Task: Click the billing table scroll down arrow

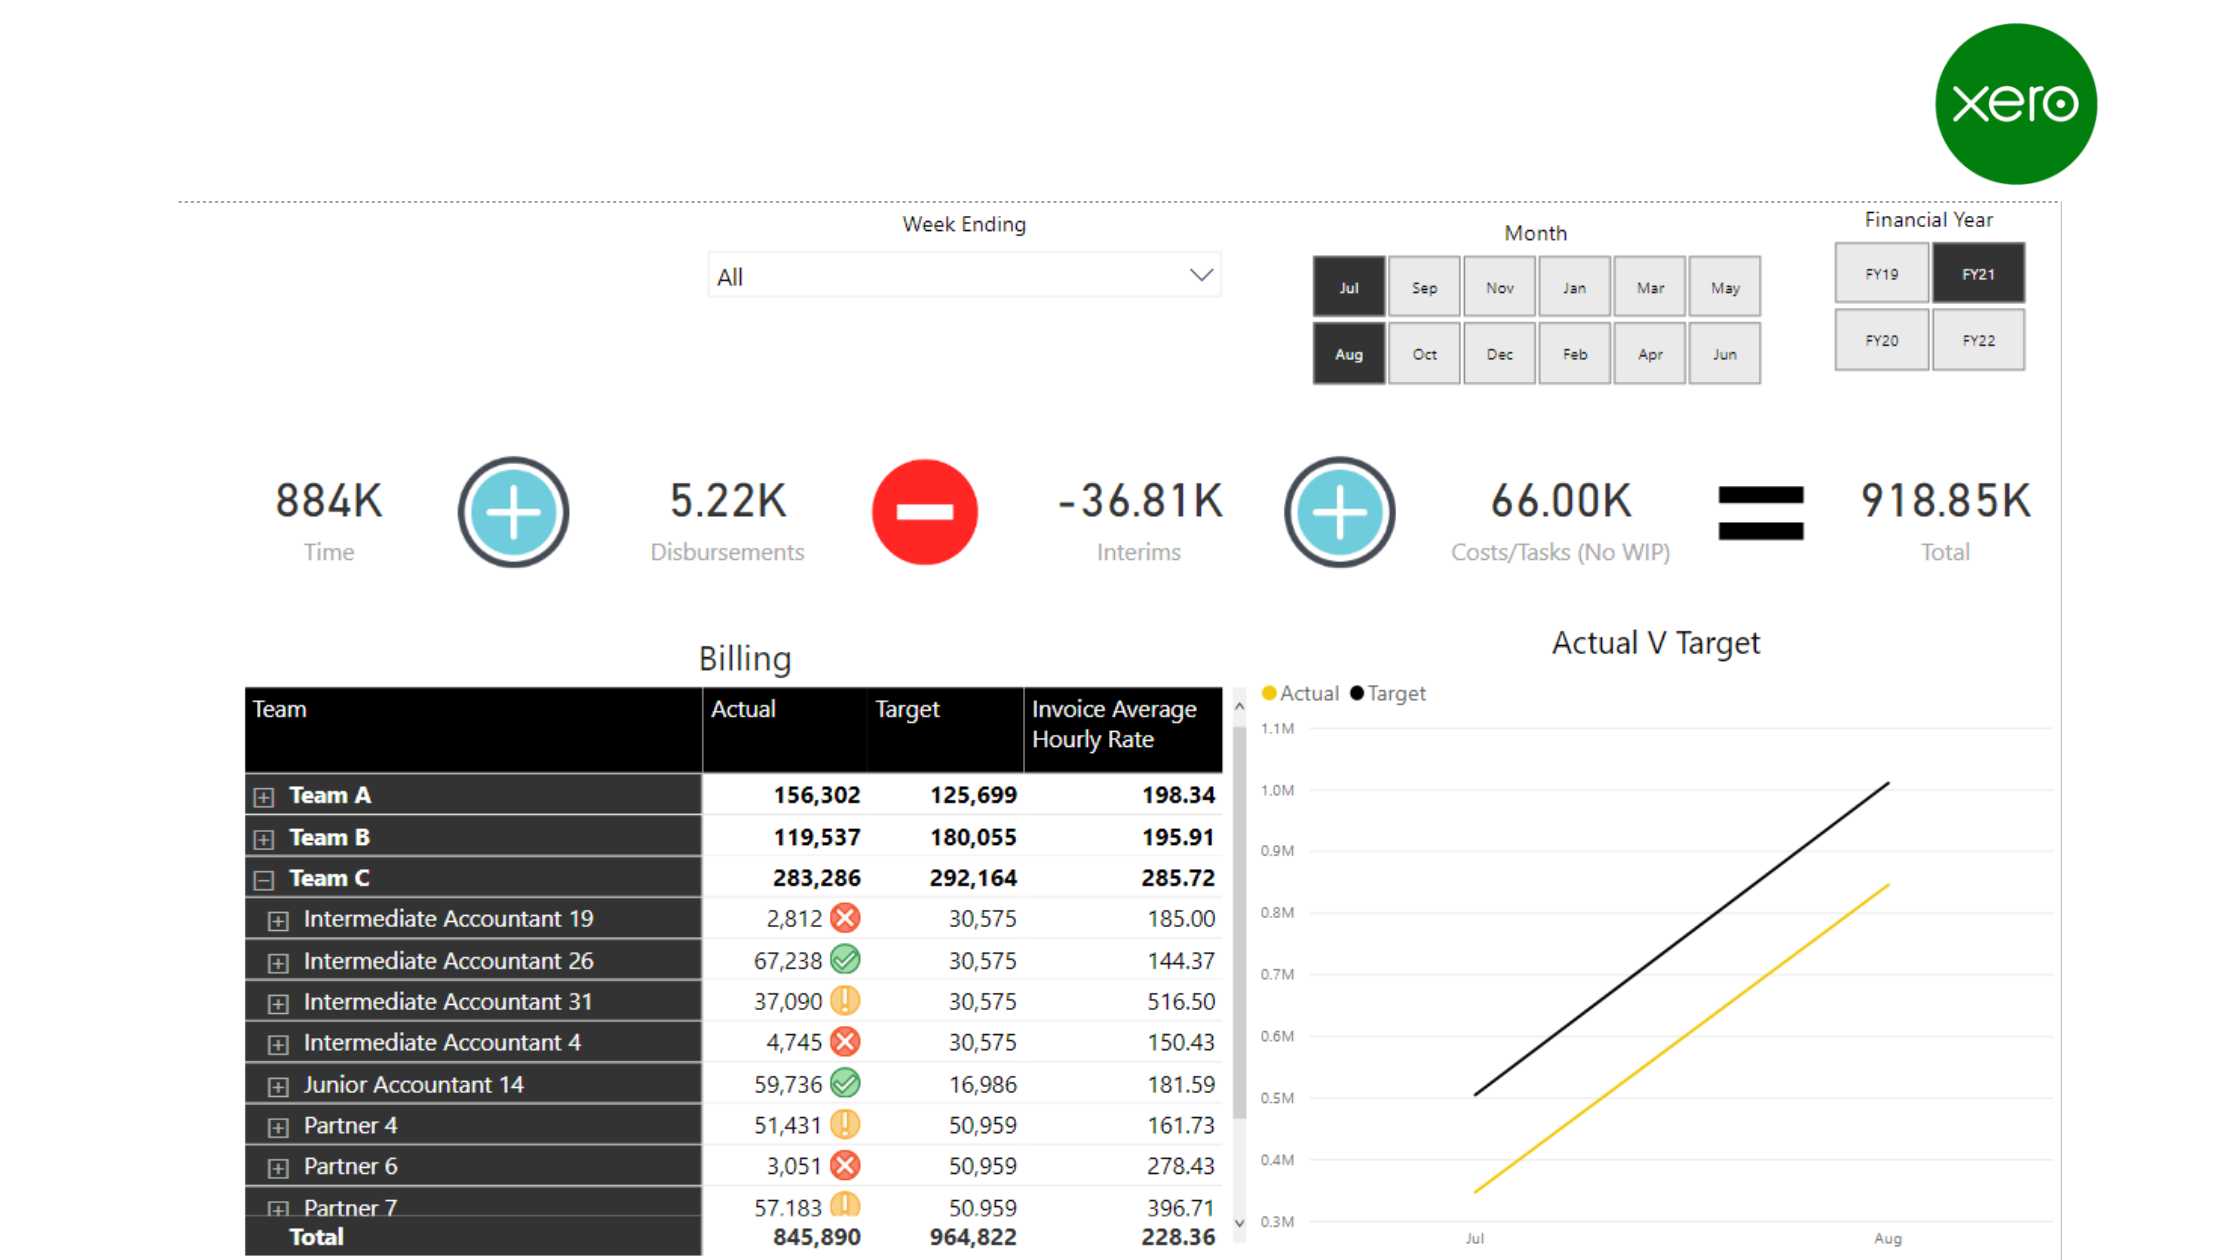Action: (1239, 1223)
